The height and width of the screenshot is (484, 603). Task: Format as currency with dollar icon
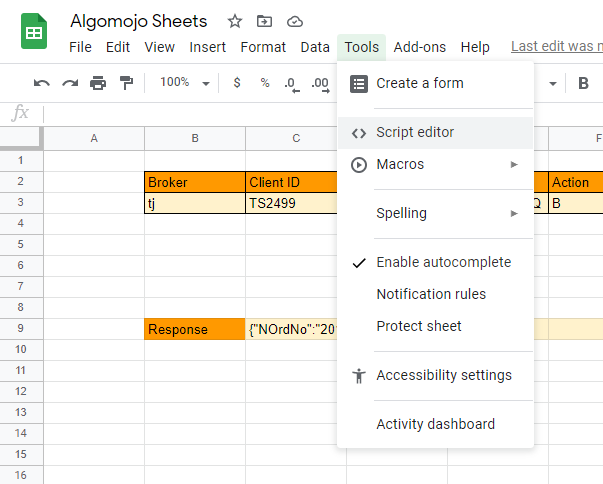(237, 82)
